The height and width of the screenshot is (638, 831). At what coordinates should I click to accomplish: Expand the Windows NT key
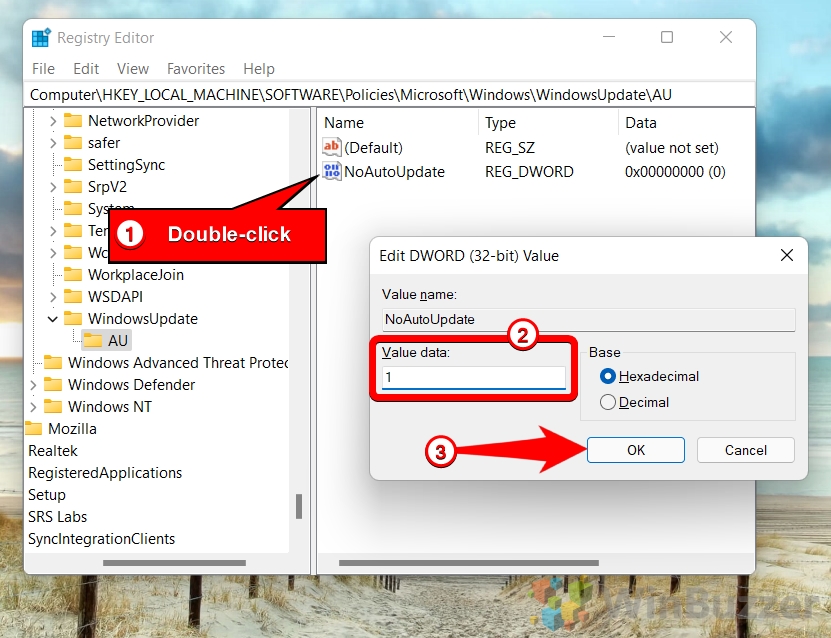point(33,406)
